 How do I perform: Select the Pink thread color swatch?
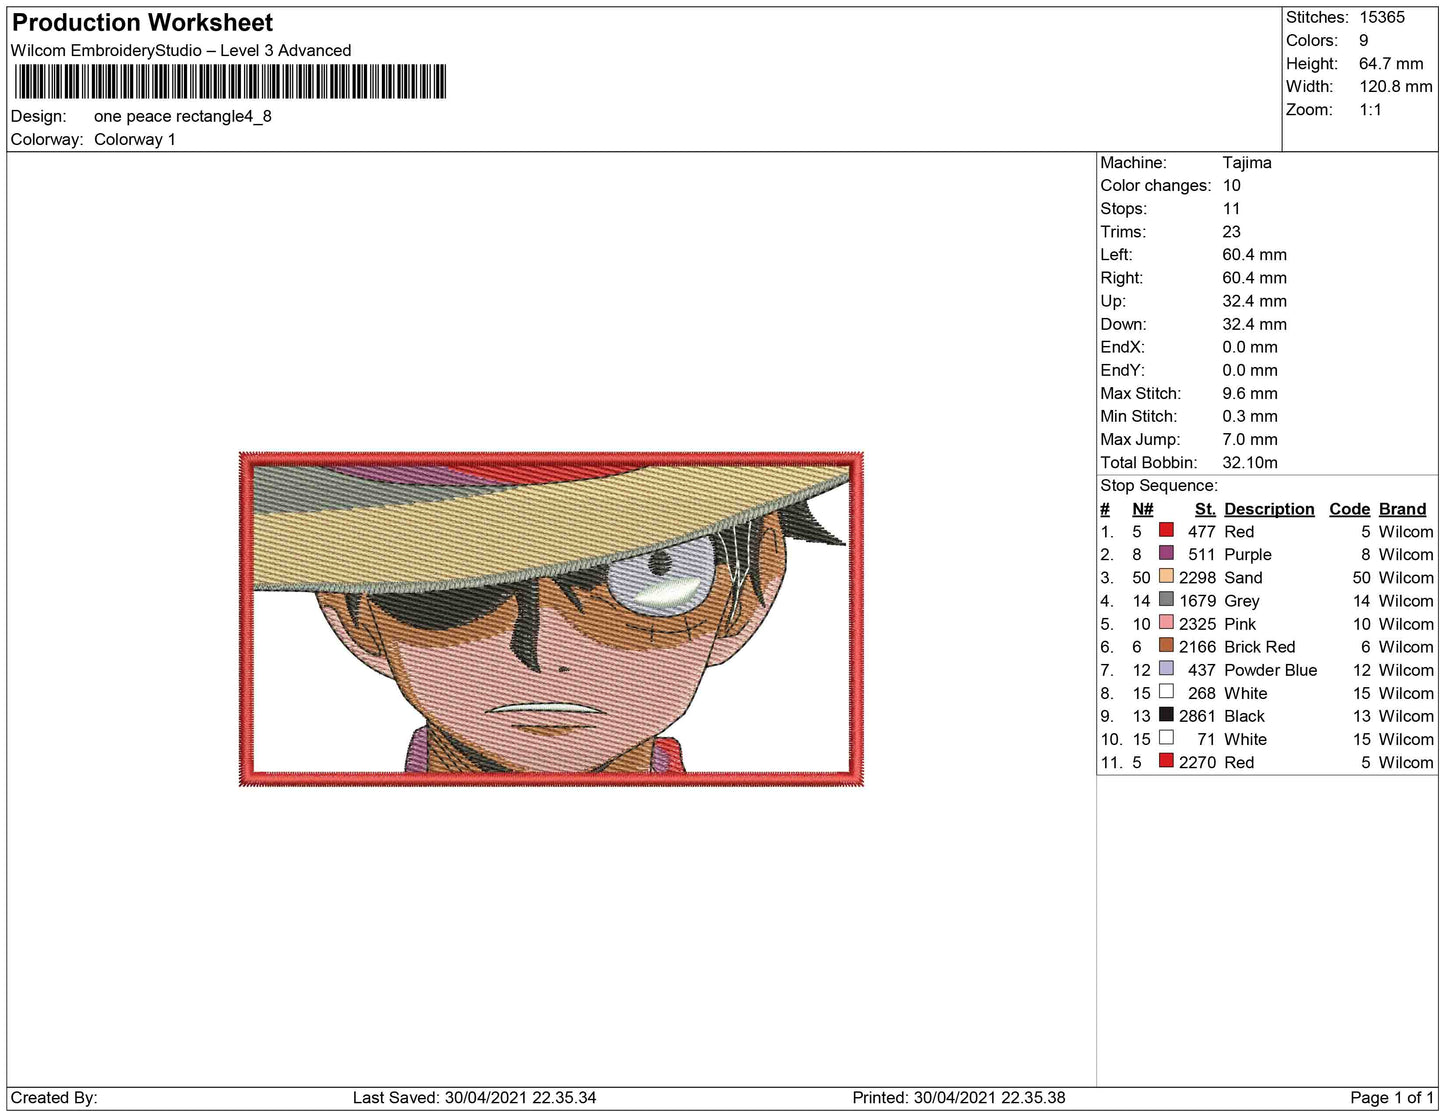1166,622
